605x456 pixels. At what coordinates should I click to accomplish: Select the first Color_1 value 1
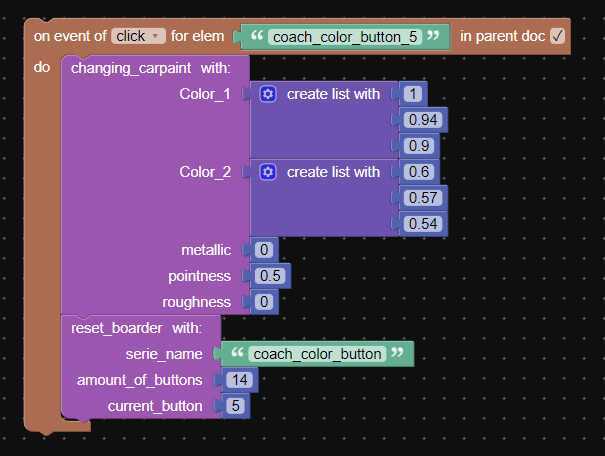pos(413,94)
